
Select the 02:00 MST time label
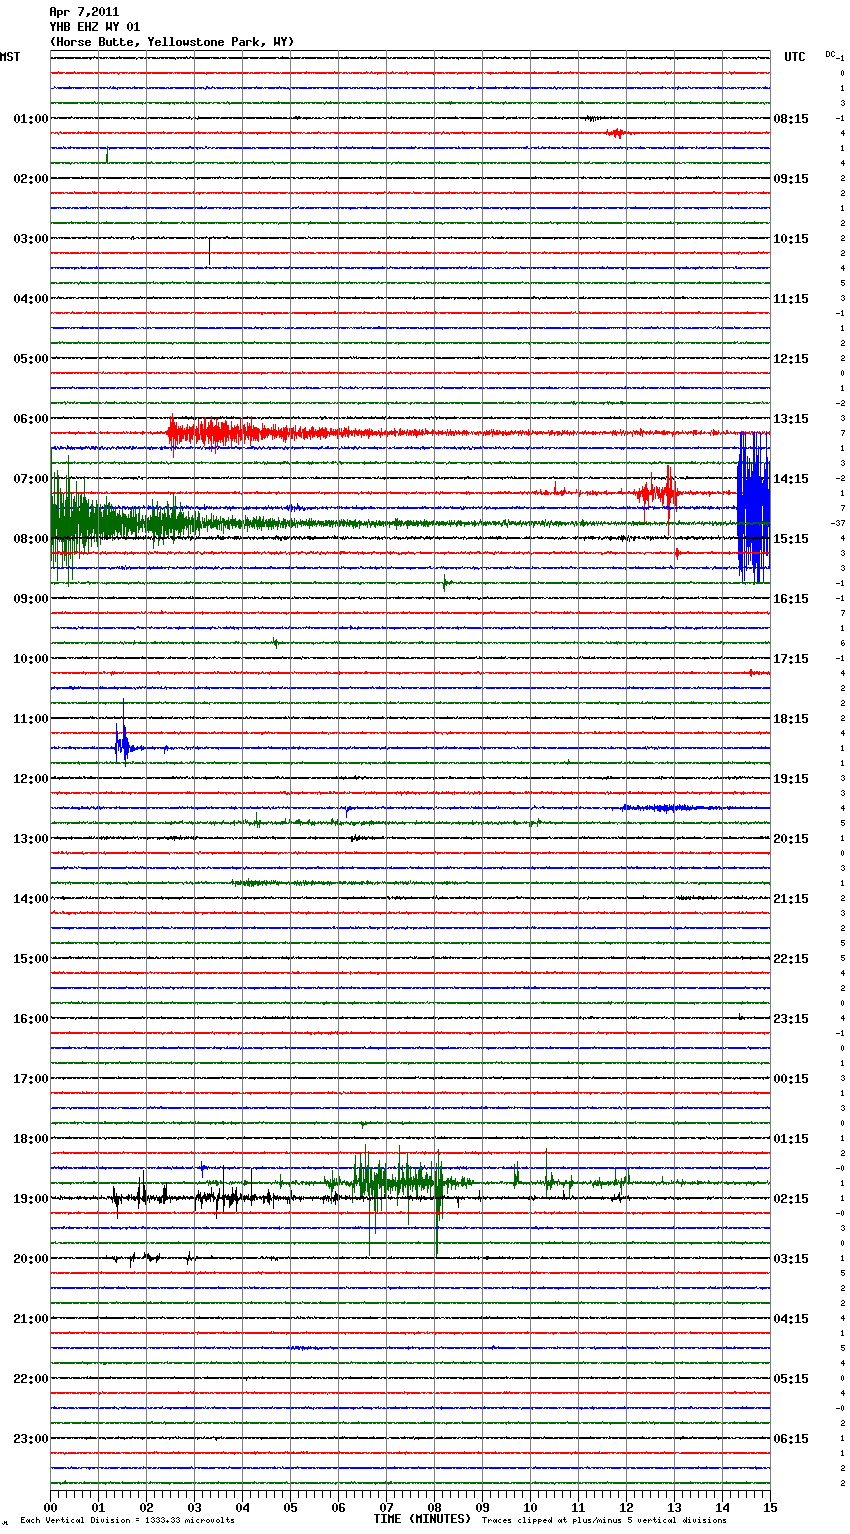pyautogui.click(x=31, y=179)
